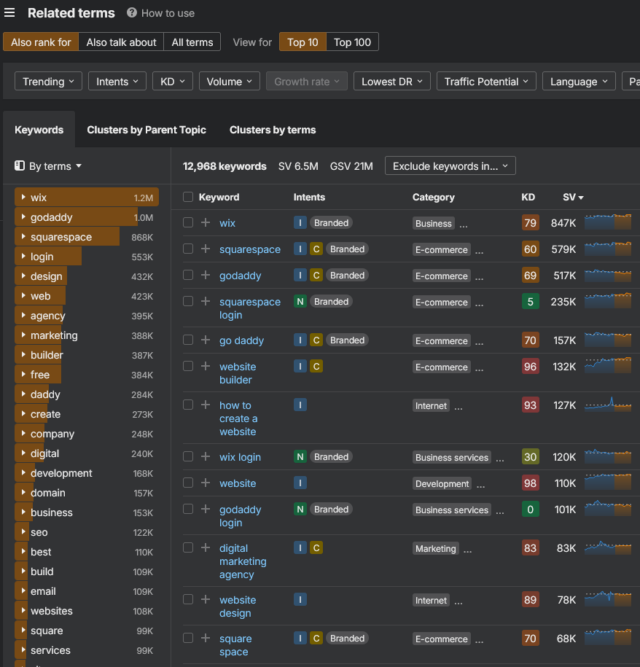Screen dimensions: 640x667
Task: Select the Also rank for button
Action: [41, 42]
